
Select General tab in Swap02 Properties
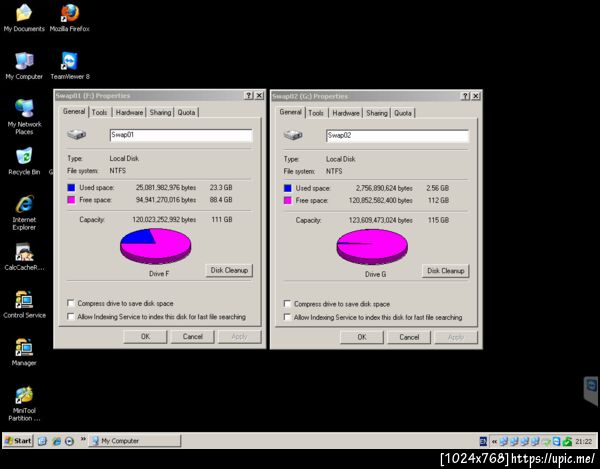tap(290, 112)
